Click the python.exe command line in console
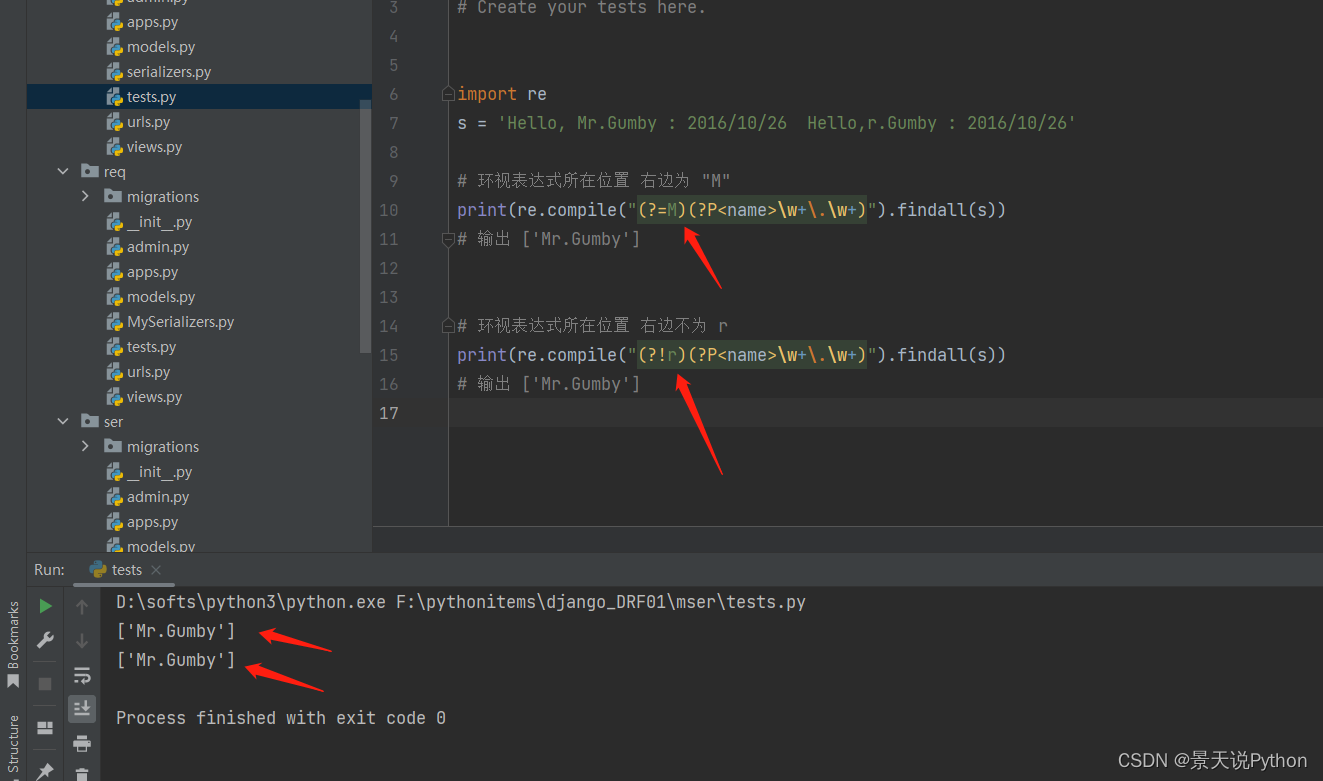 (x=461, y=602)
